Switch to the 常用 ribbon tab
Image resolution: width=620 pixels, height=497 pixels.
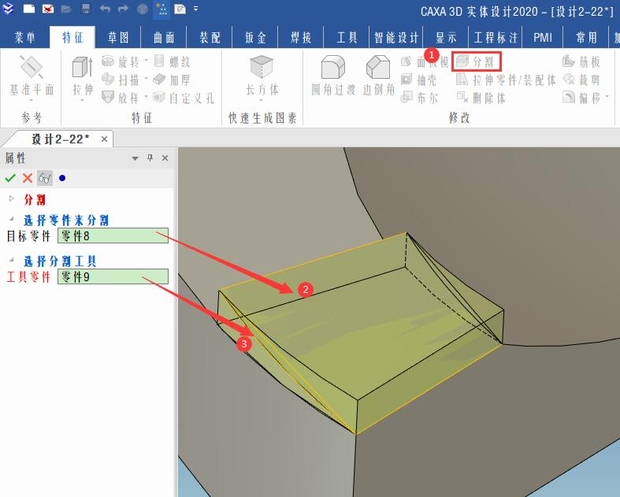pyautogui.click(x=586, y=38)
